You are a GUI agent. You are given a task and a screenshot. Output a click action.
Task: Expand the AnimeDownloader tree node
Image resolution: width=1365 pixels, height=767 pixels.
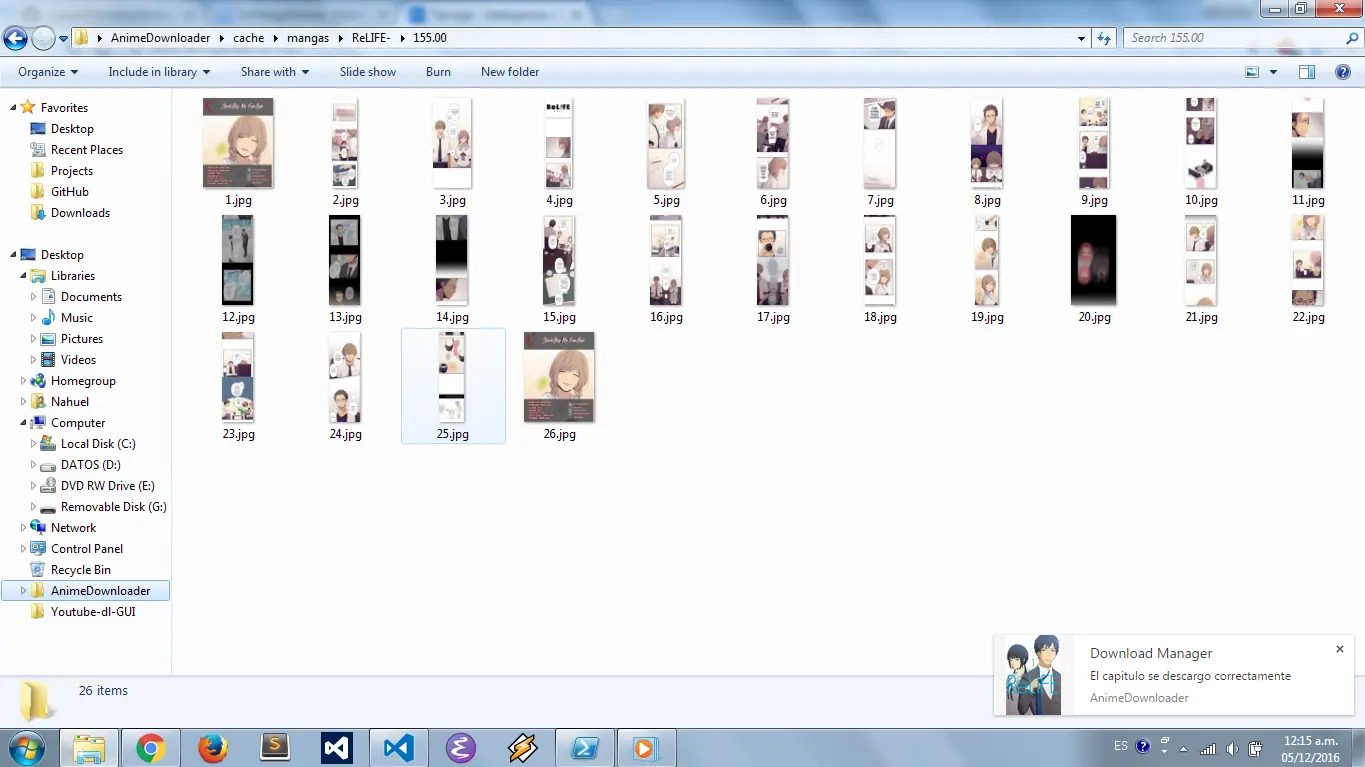point(24,591)
